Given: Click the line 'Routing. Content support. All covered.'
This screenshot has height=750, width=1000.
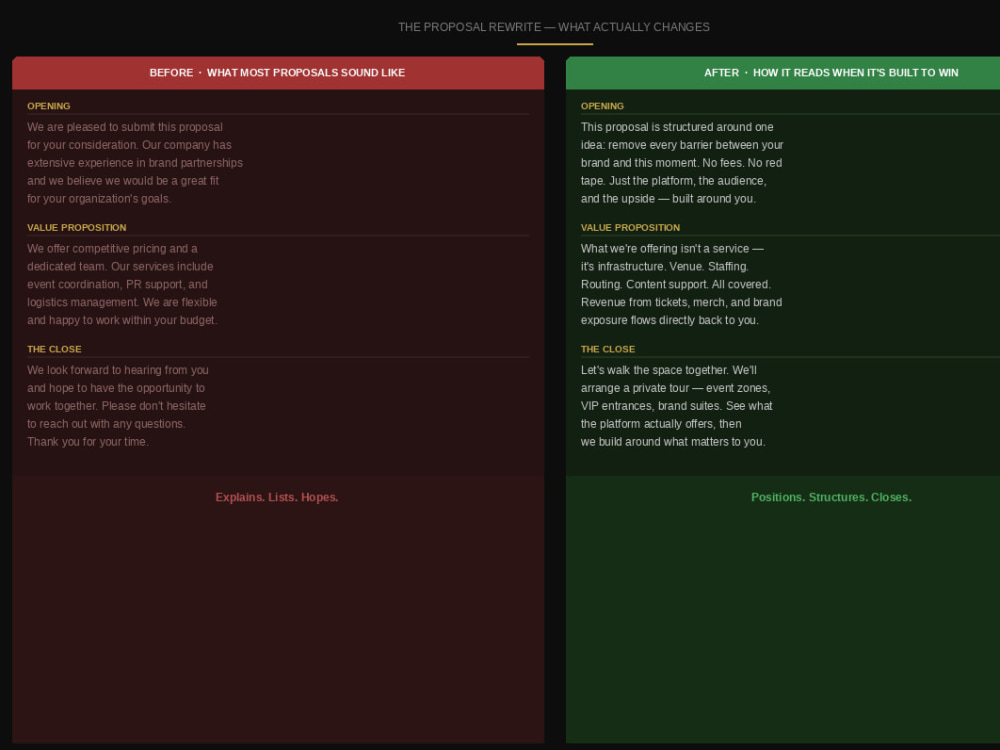Looking at the screenshot, I should pos(675,284).
